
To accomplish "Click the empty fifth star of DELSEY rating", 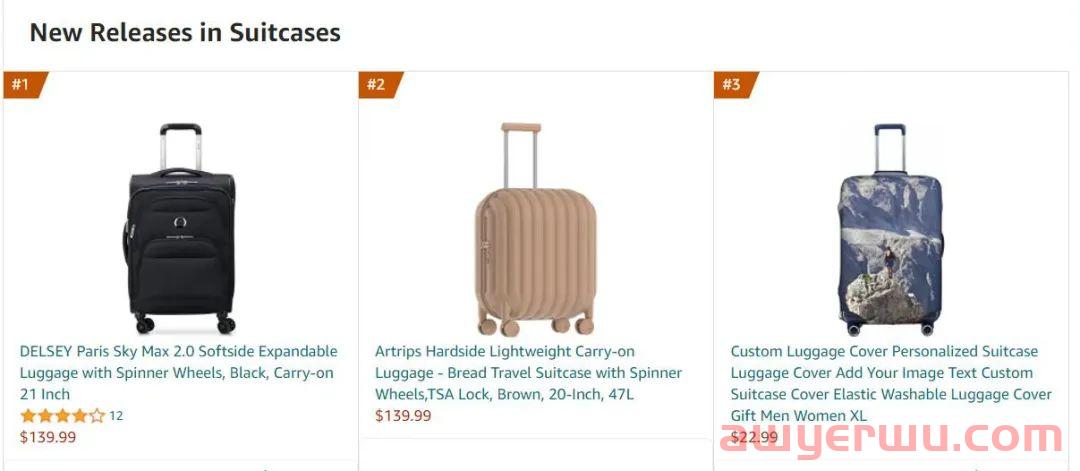I will (97, 416).
